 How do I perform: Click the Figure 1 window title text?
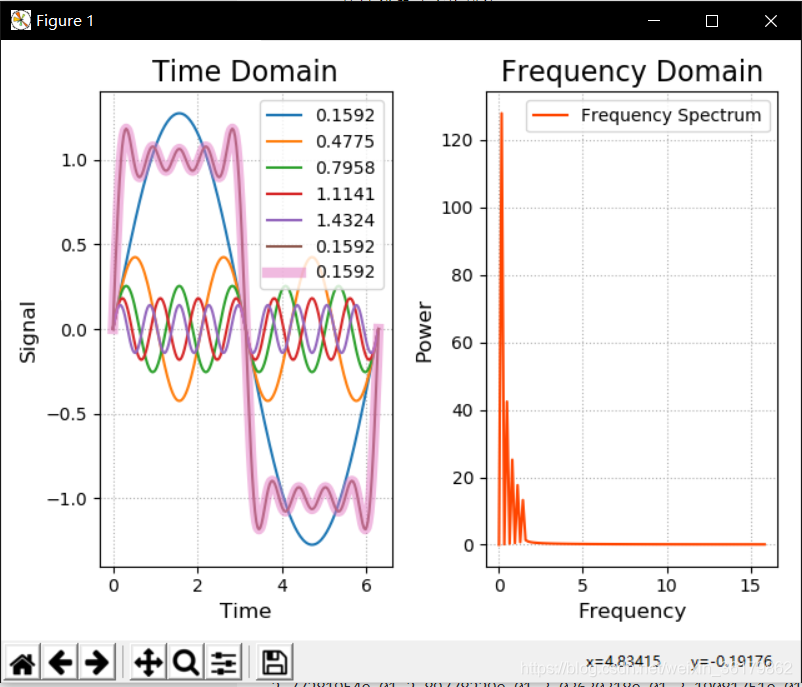65,21
